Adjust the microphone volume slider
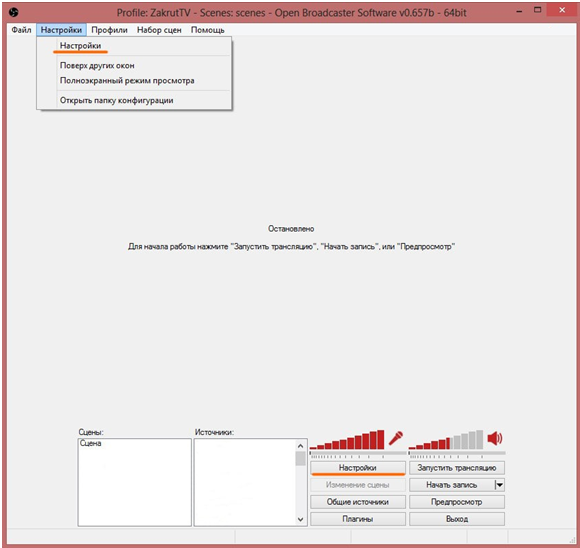 pos(358,453)
